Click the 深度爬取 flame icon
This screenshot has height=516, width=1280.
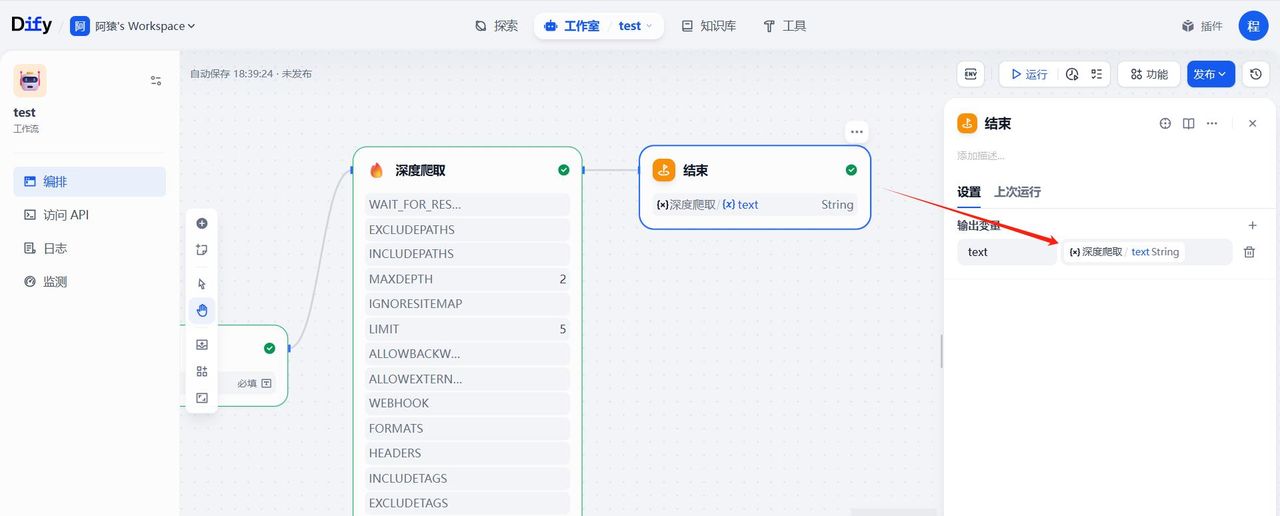pyautogui.click(x=377, y=170)
